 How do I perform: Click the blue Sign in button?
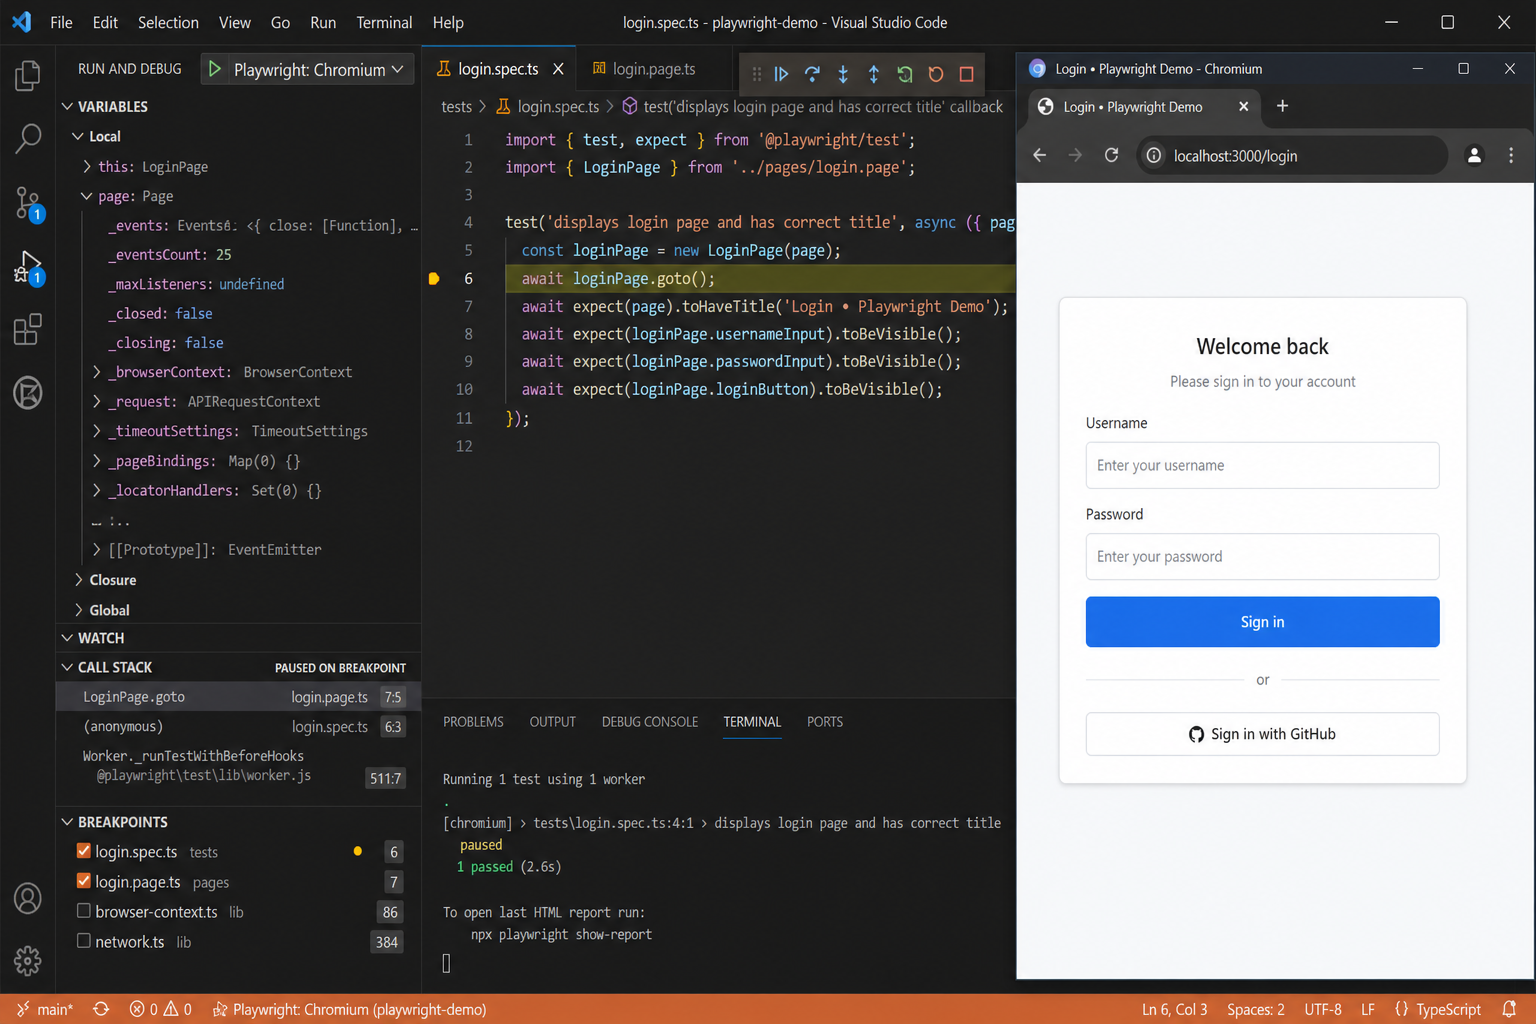(x=1262, y=622)
